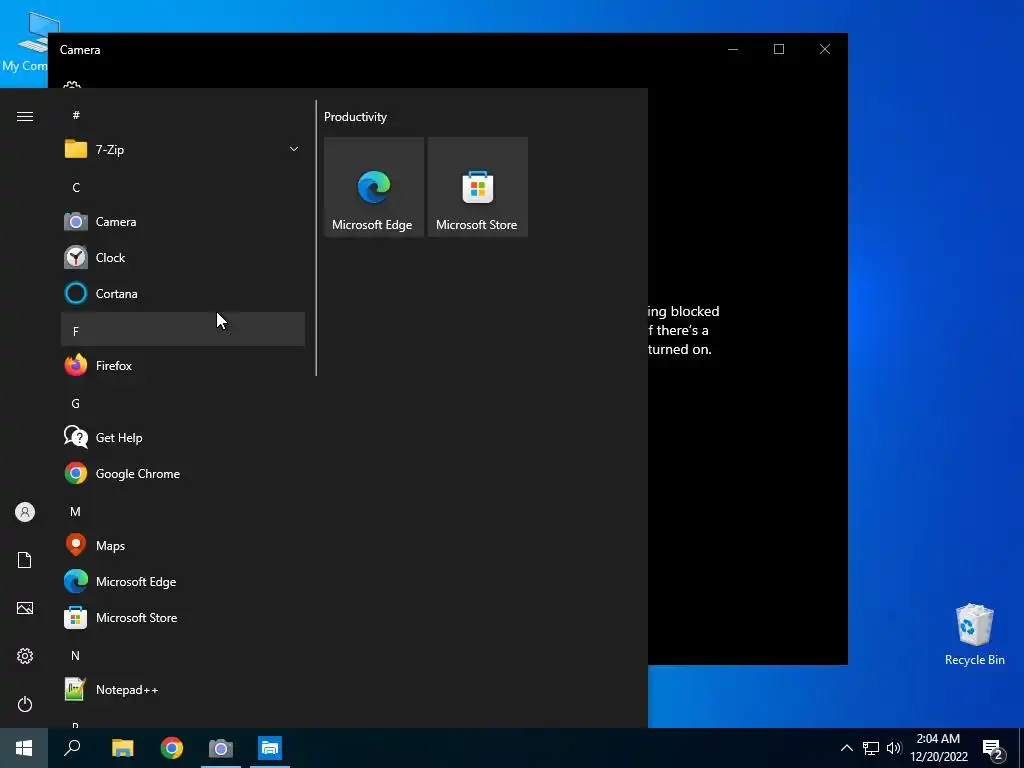
Task: Switch to Chrome on the taskbar
Action: [x=172, y=748]
